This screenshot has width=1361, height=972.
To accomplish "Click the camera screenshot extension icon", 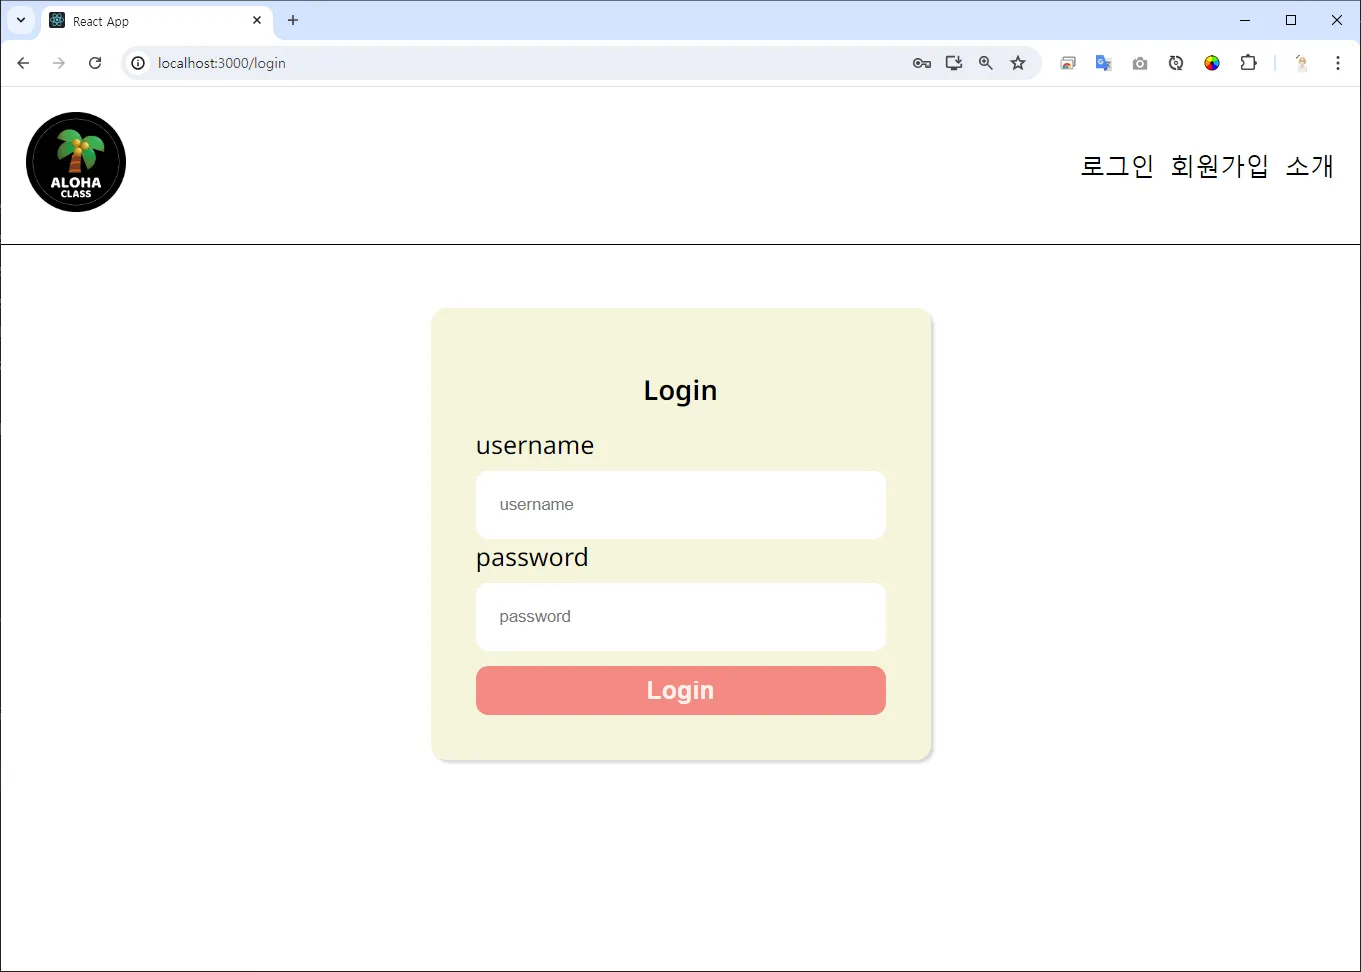I will pos(1140,63).
